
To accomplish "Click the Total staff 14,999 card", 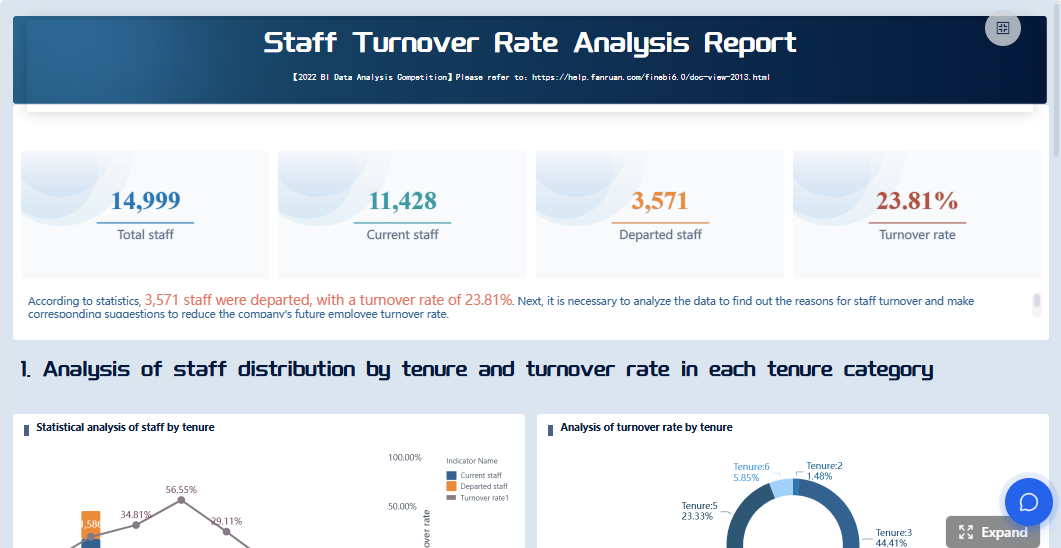I will pyautogui.click(x=145, y=214).
